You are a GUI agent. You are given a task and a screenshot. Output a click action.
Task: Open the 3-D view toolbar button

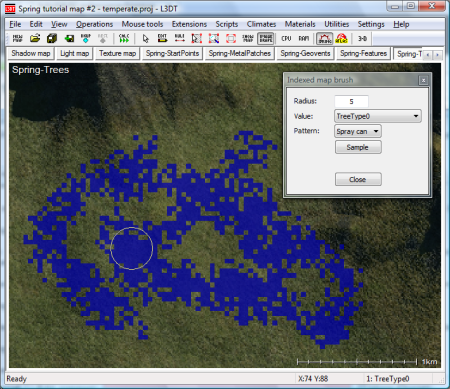coord(362,38)
